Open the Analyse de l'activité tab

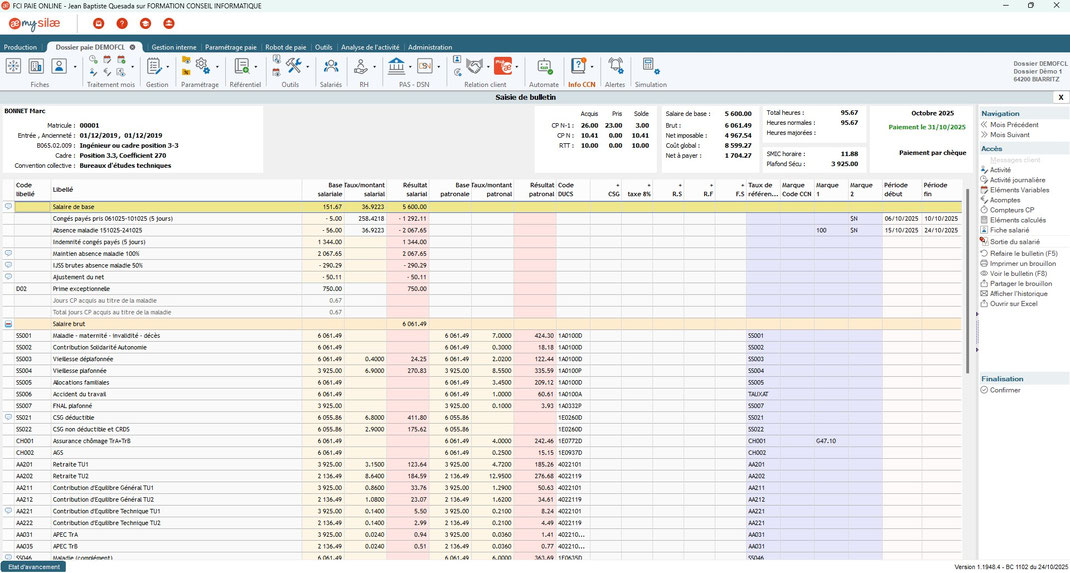(x=370, y=47)
